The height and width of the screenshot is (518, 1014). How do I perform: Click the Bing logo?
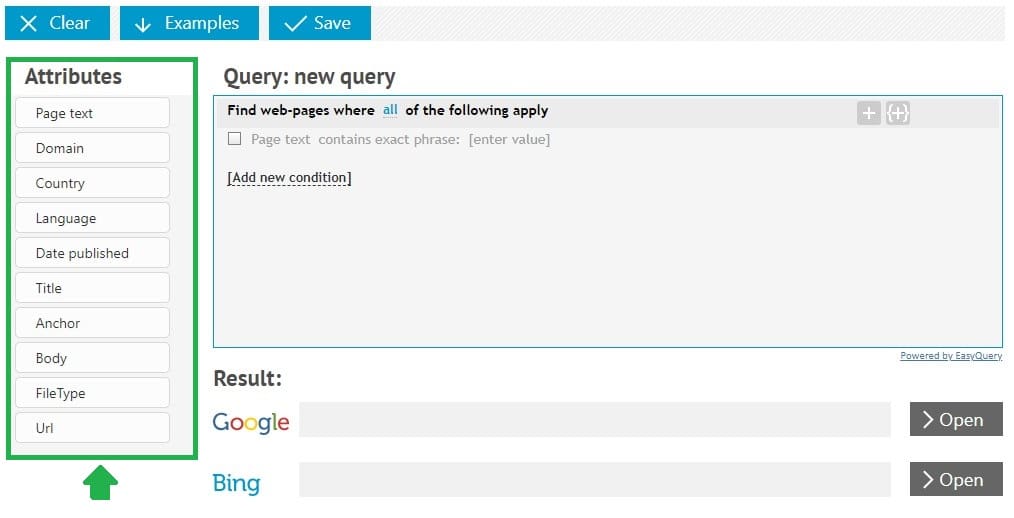click(236, 483)
